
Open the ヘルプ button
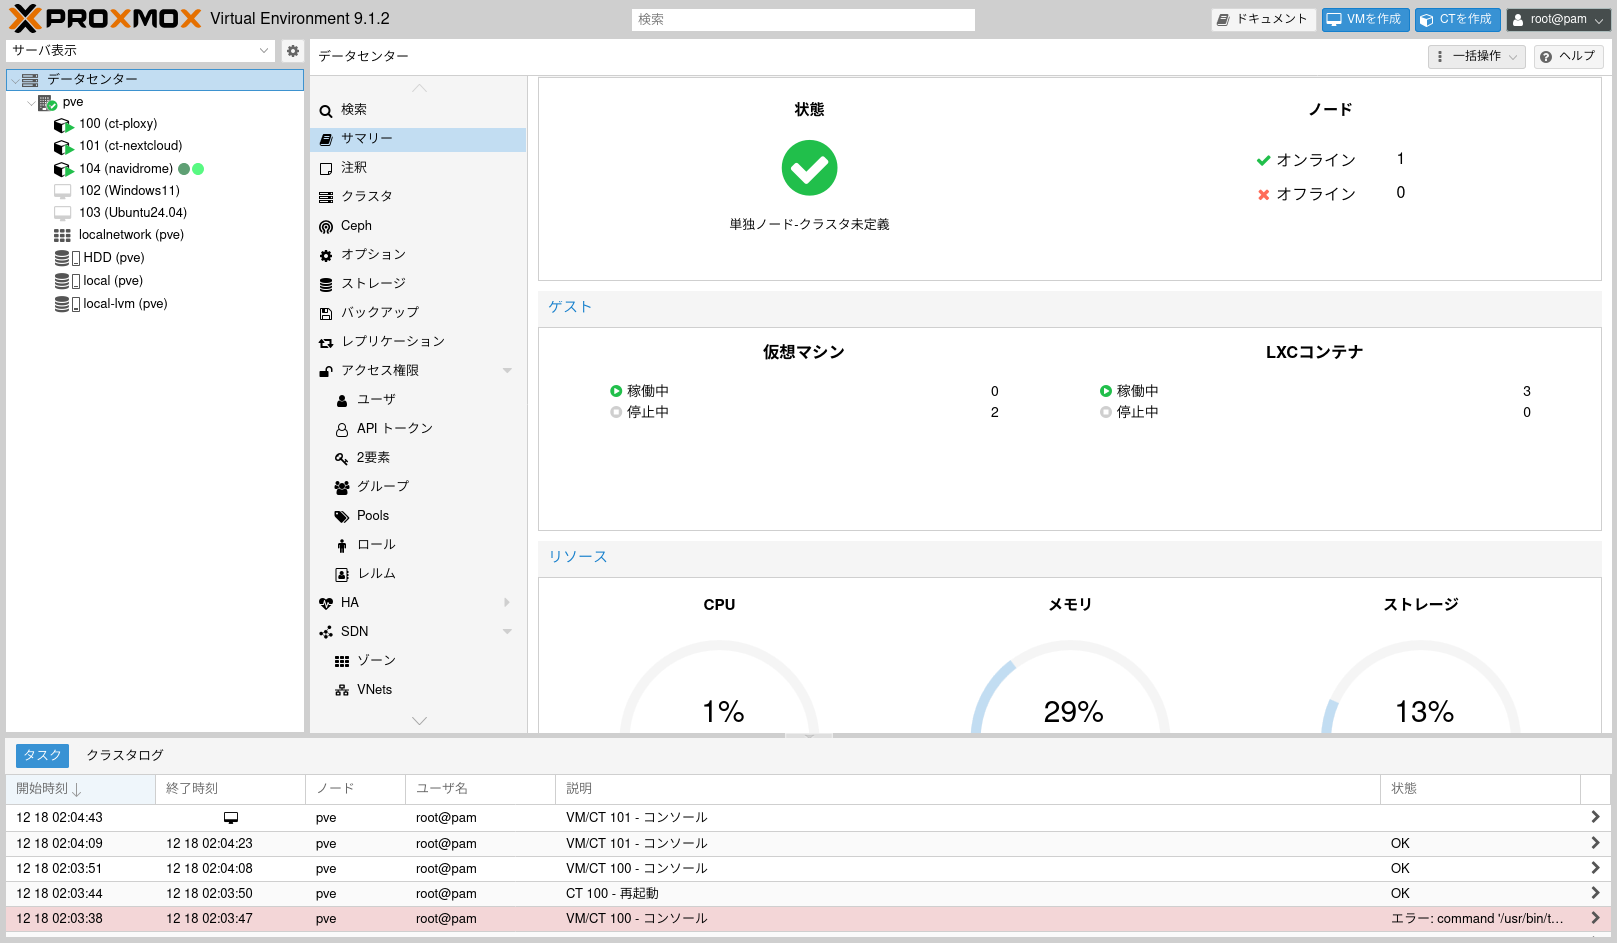[x=1567, y=56]
